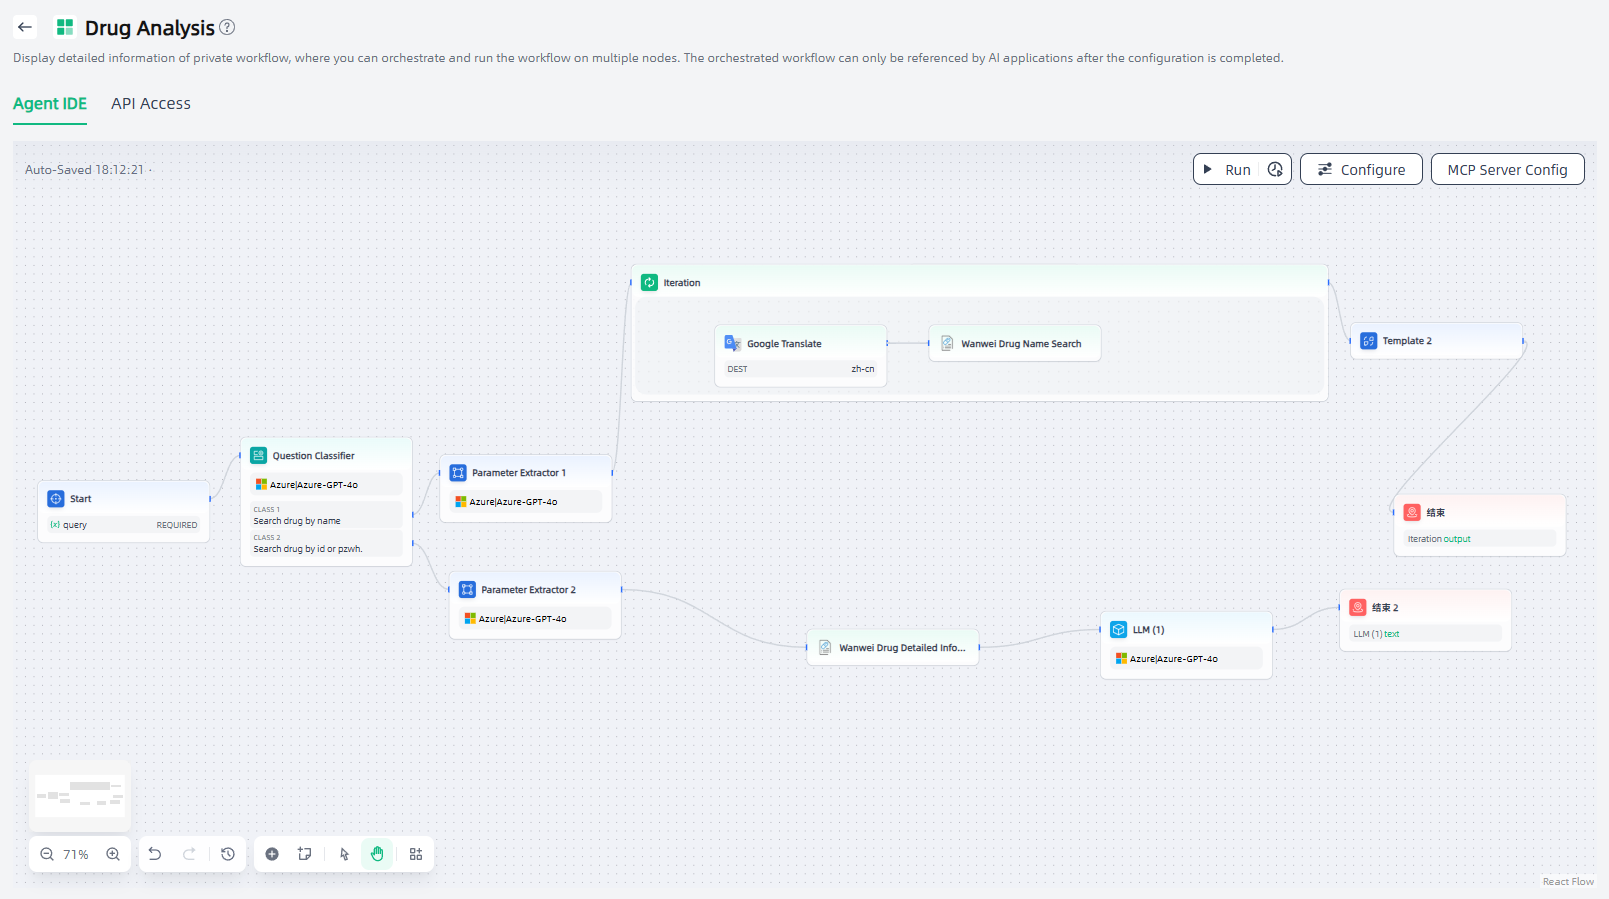Click the minimap preview thumbnail
Image resolution: width=1609 pixels, height=899 pixels.
point(80,796)
